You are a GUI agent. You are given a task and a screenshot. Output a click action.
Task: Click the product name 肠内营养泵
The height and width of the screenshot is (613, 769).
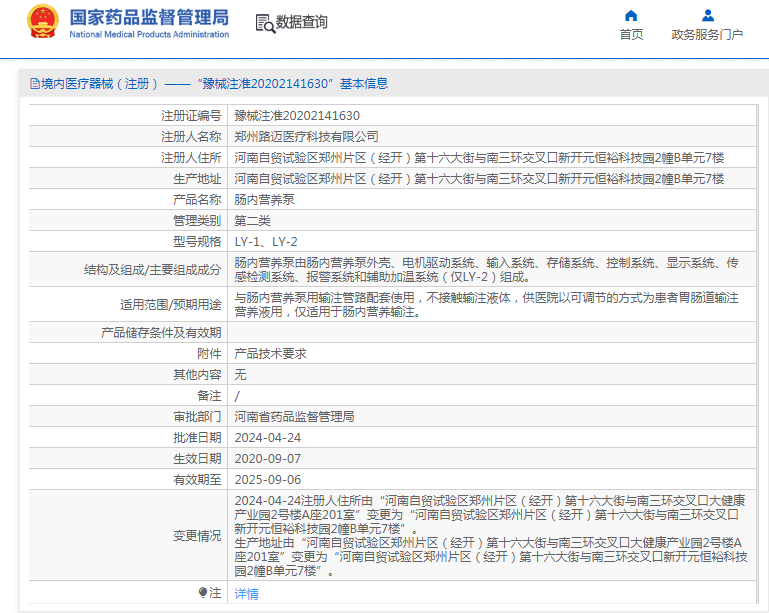(x=264, y=200)
